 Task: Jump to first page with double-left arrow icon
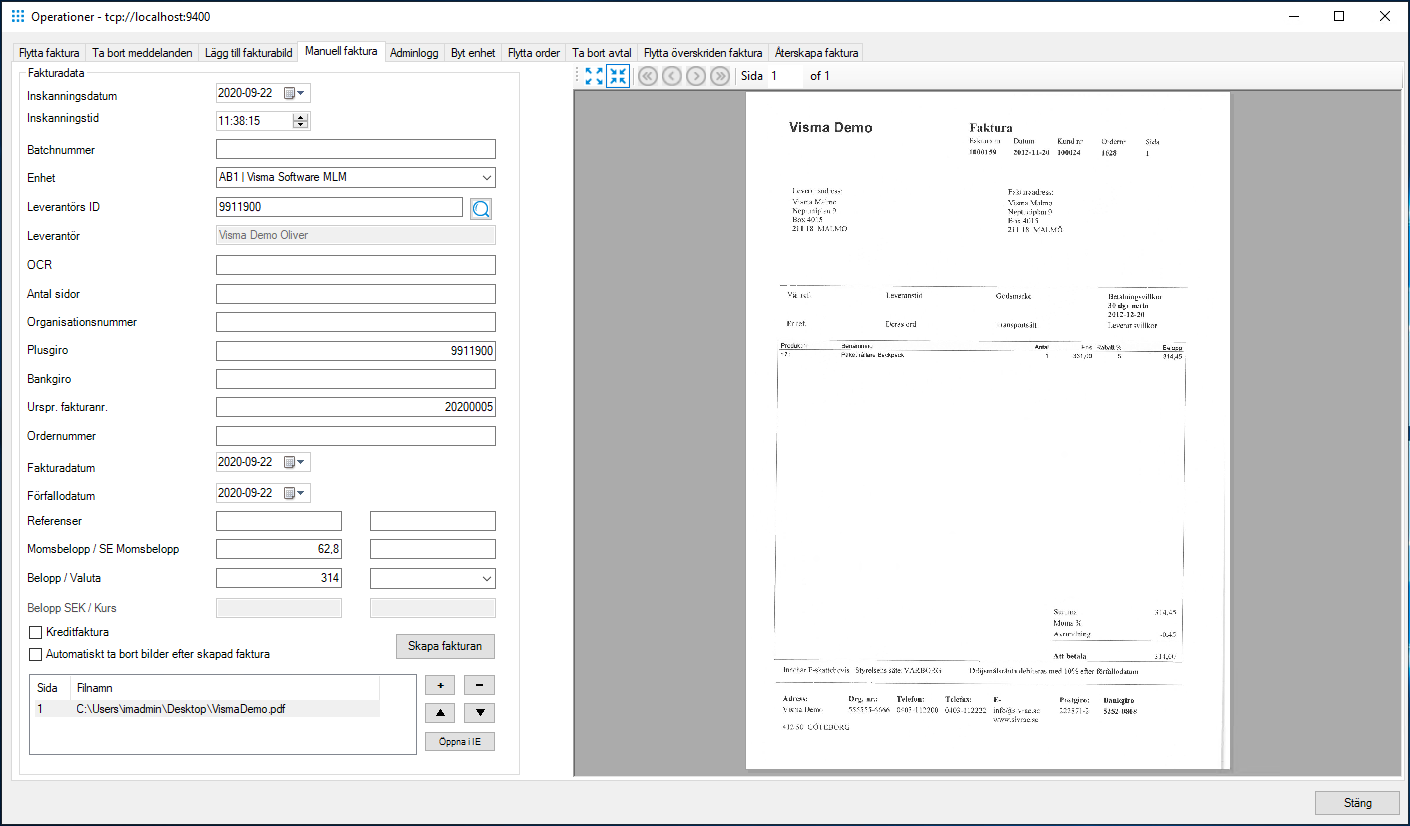(x=647, y=75)
